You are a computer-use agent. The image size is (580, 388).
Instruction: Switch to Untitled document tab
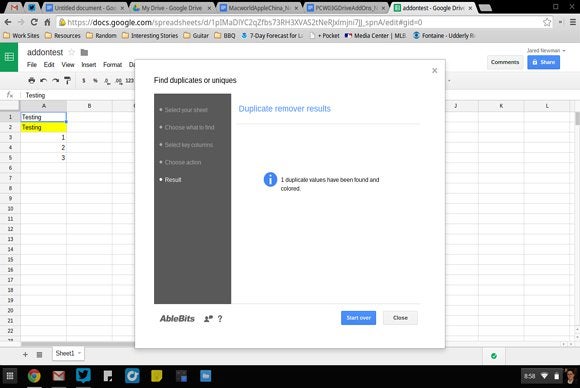point(85,8)
